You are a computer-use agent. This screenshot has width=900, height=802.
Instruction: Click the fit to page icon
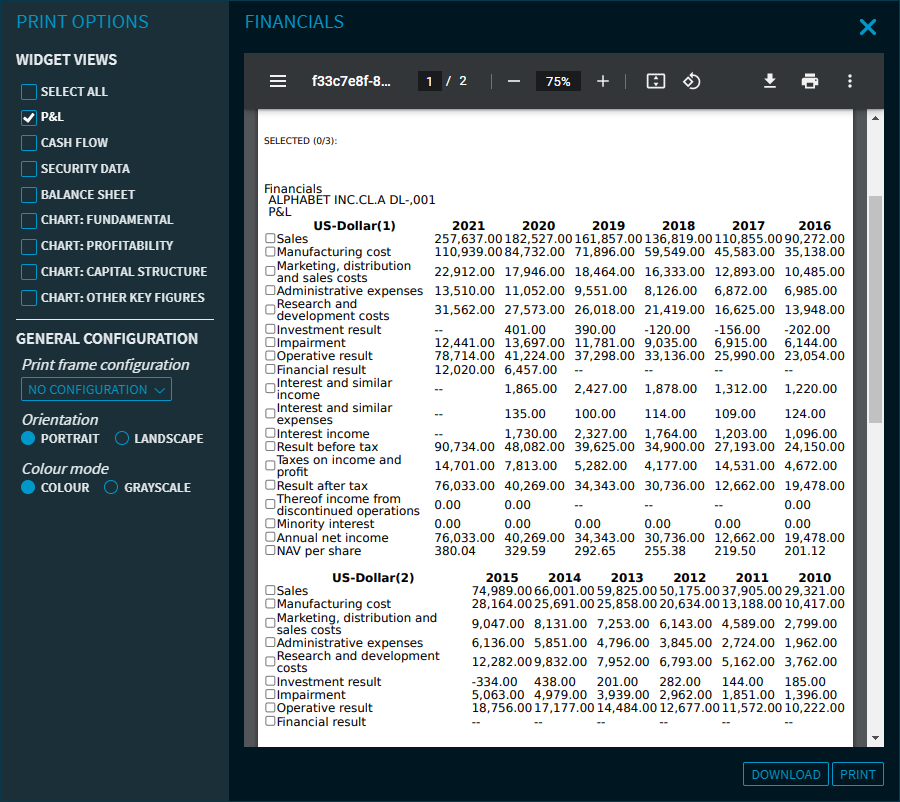coord(655,81)
